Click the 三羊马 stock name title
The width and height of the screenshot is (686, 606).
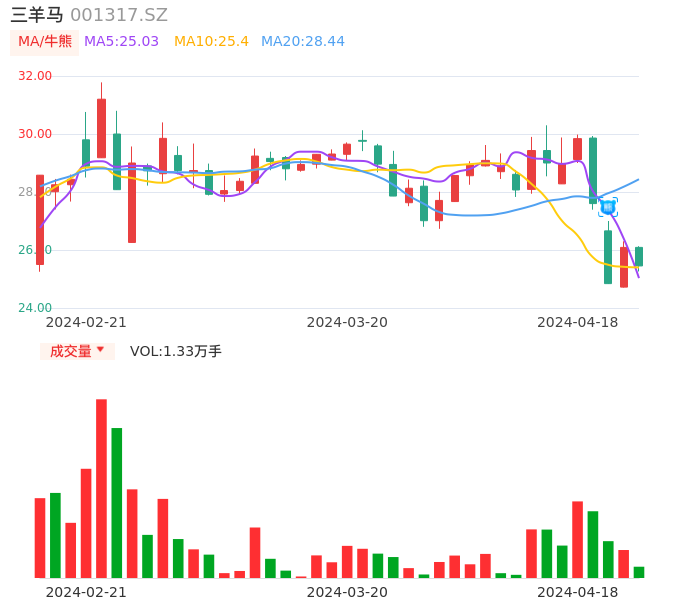[x=37, y=15]
